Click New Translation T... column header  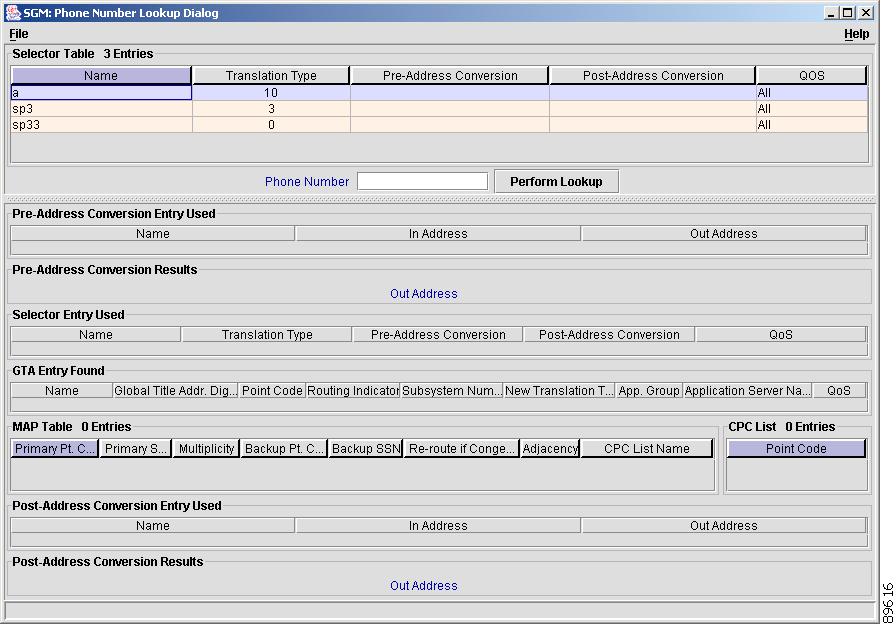coord(559,391)
